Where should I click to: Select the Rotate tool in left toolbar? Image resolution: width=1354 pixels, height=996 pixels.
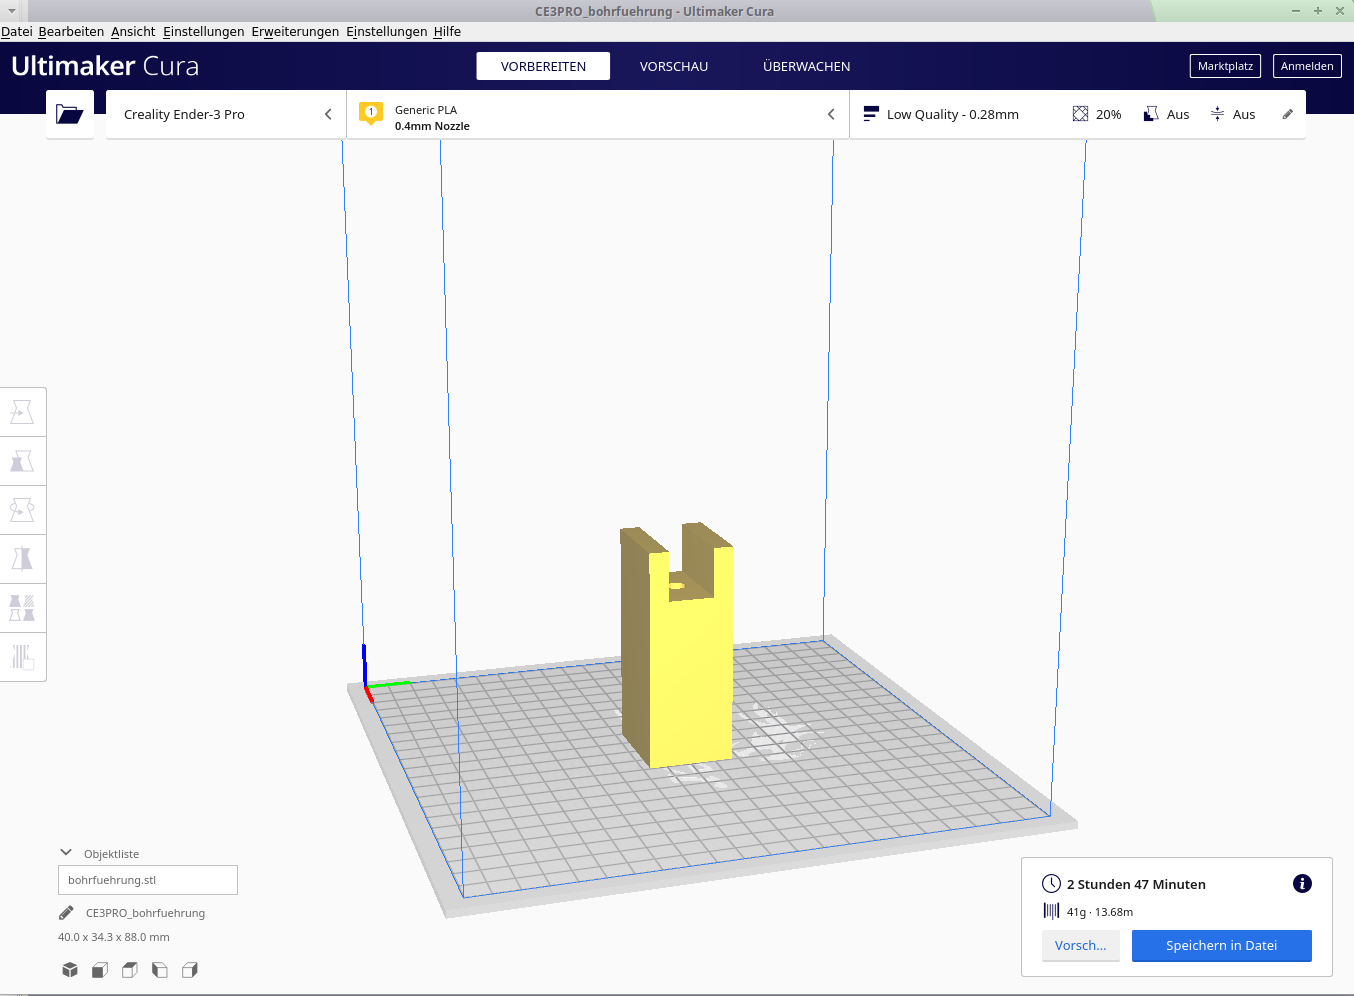click(x=22, y=510)
